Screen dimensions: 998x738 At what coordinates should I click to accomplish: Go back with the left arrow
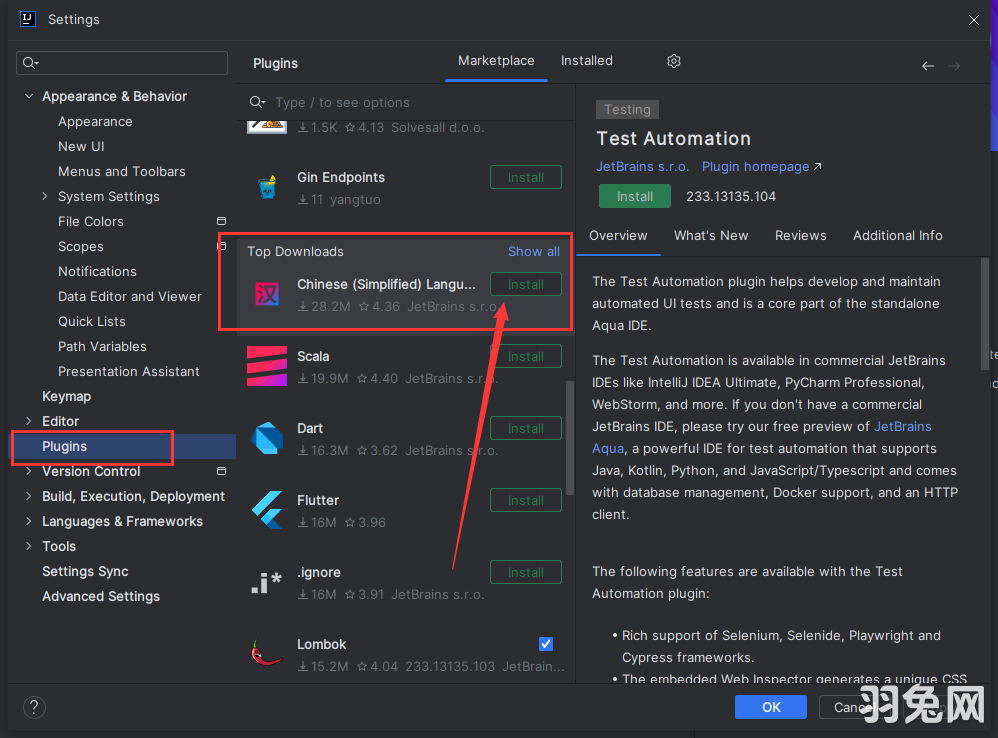coord(927,66)
